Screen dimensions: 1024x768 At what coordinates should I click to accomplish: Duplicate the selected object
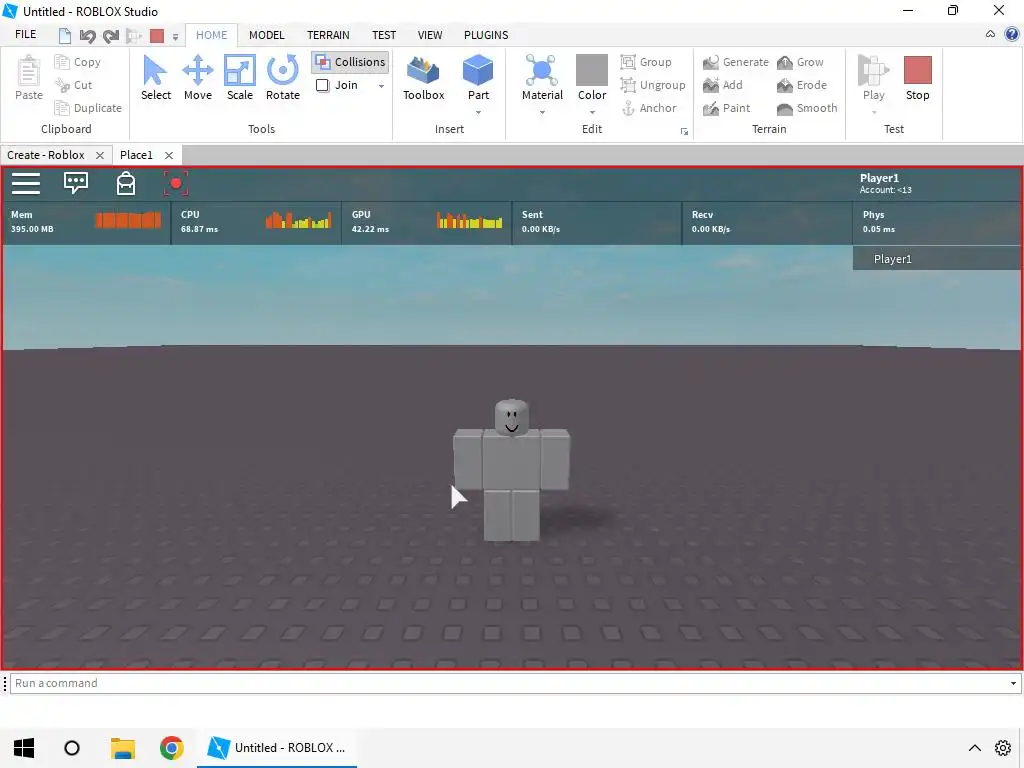point(88,108)
